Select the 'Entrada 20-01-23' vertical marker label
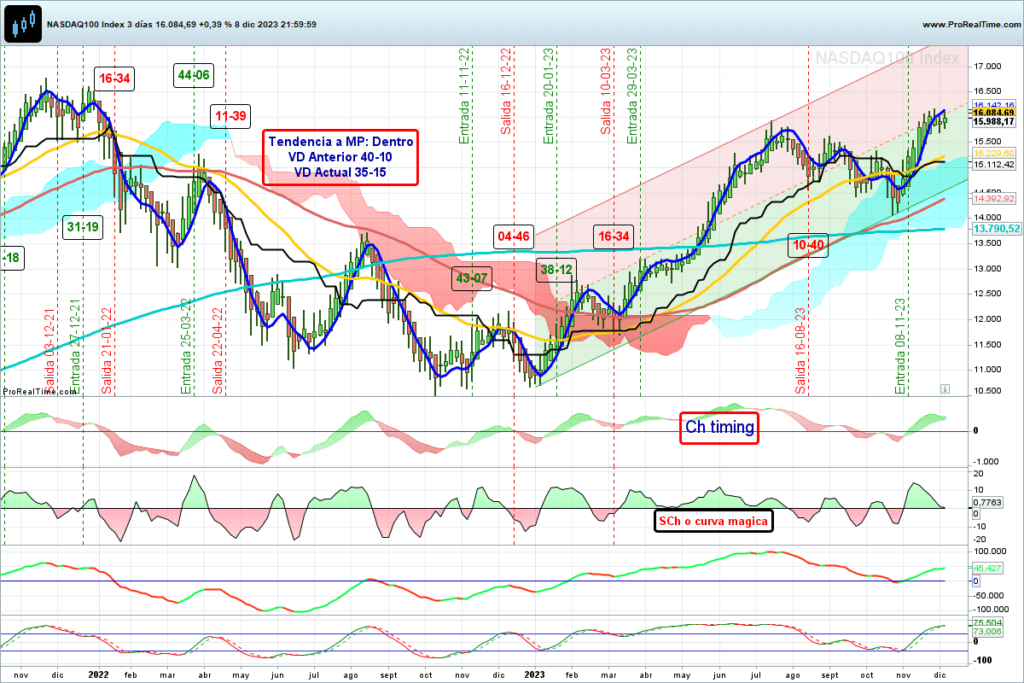The height and width of the screenshot is (683, 1024). [x=549, y=96]
